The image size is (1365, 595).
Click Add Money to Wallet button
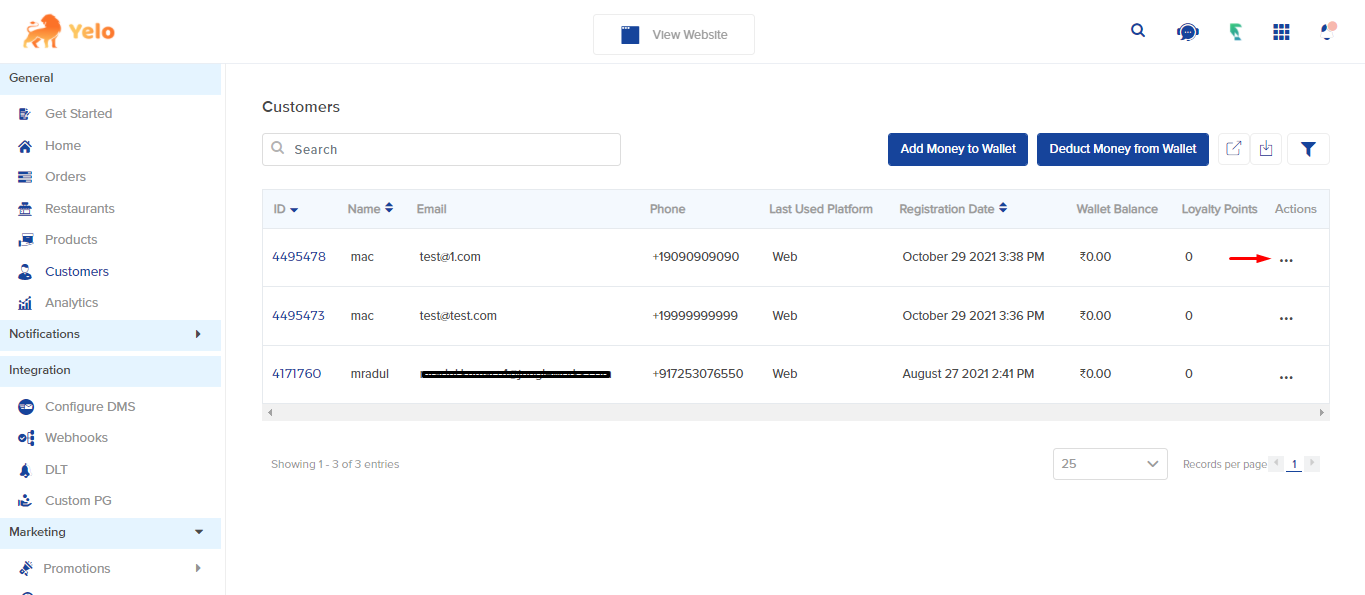tap(958, 149)
